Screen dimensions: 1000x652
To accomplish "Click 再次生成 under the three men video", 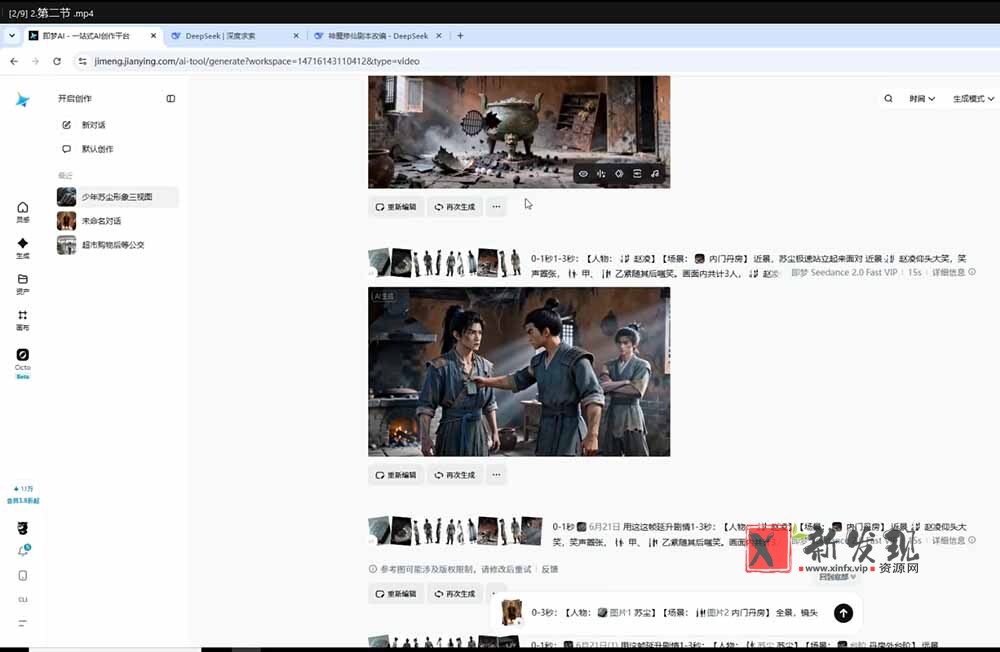I will 455,475.
